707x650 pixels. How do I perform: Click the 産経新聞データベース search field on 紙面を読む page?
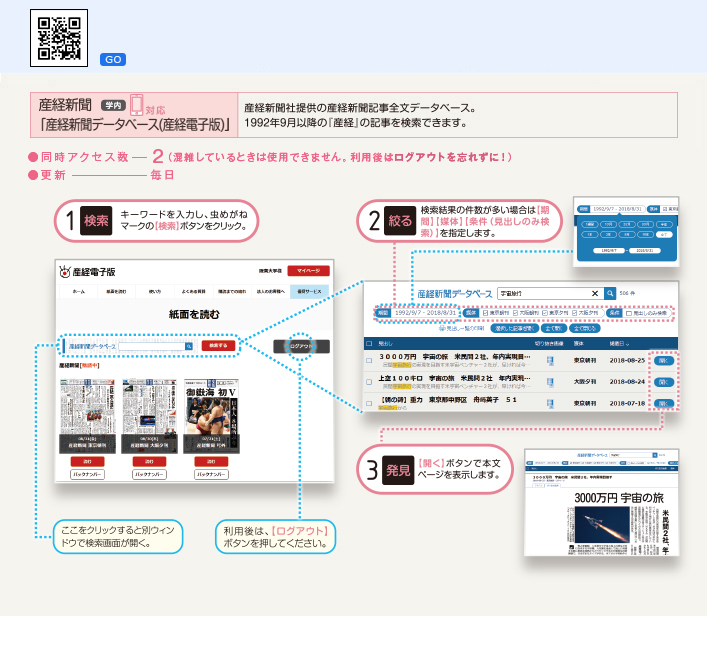click(x=152, y=346)
